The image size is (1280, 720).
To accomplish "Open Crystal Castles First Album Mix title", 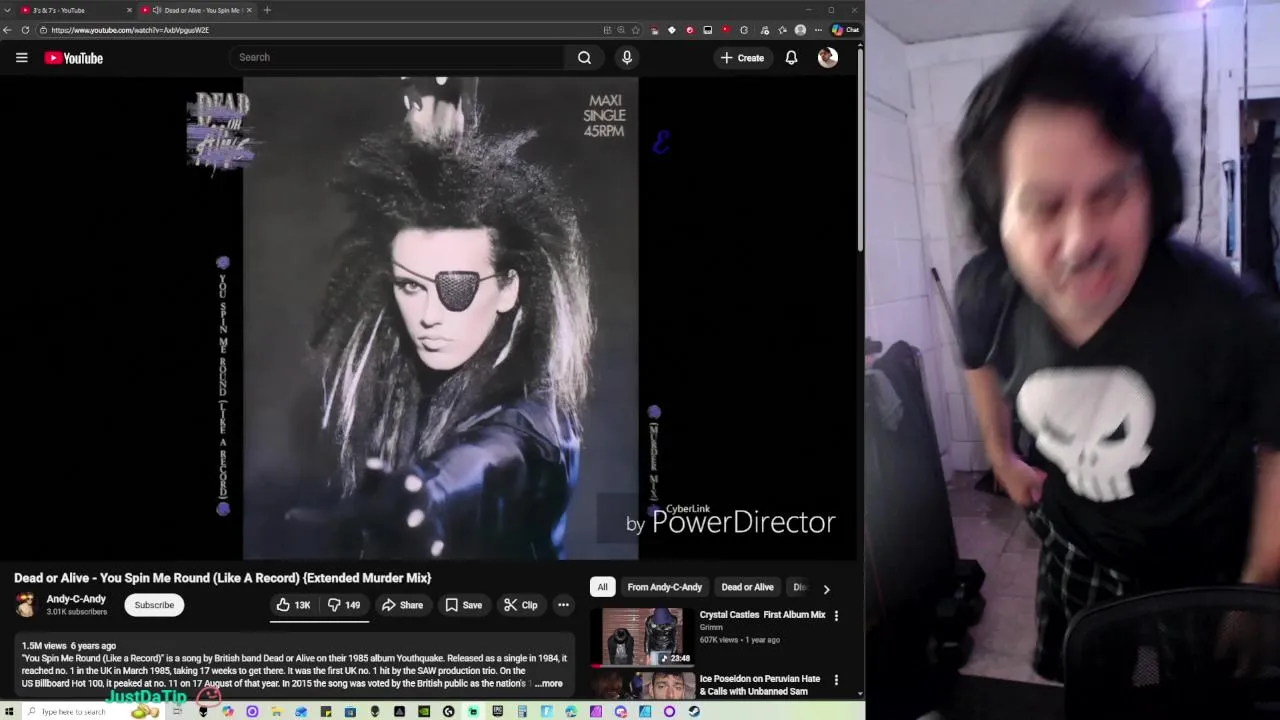I will click(762, 615).
